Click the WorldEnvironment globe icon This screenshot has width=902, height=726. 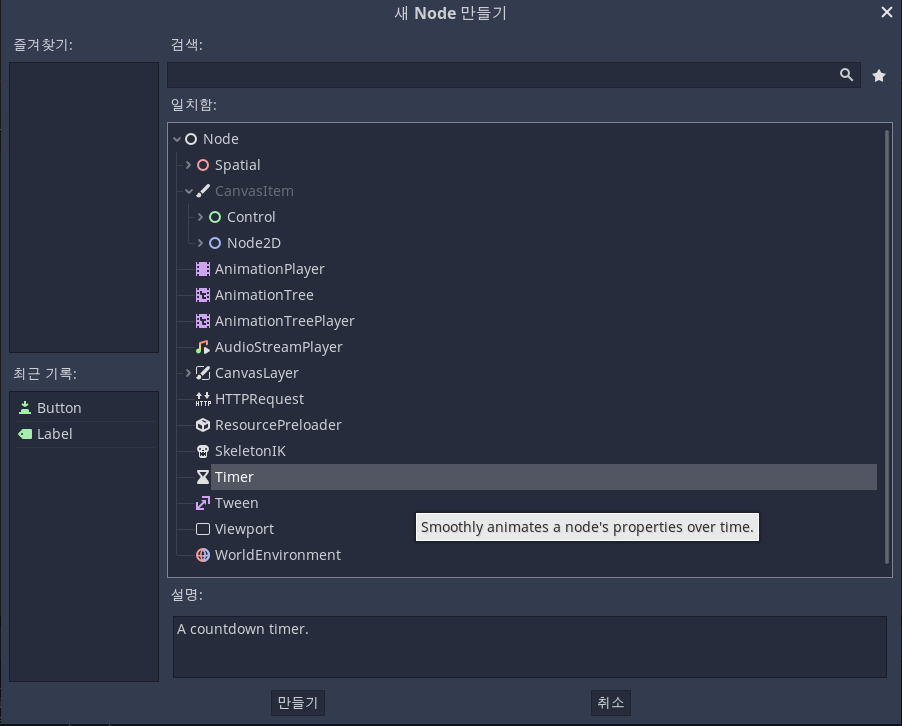pos(203,555)
